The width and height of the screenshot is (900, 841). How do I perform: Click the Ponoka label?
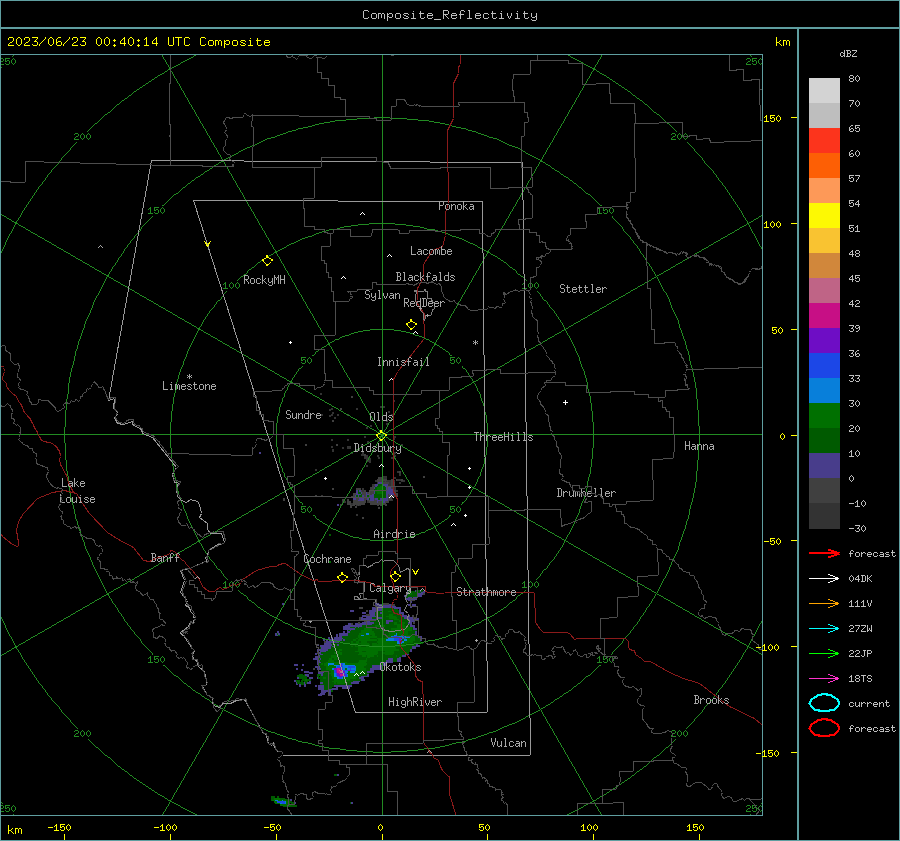point(456,206)
